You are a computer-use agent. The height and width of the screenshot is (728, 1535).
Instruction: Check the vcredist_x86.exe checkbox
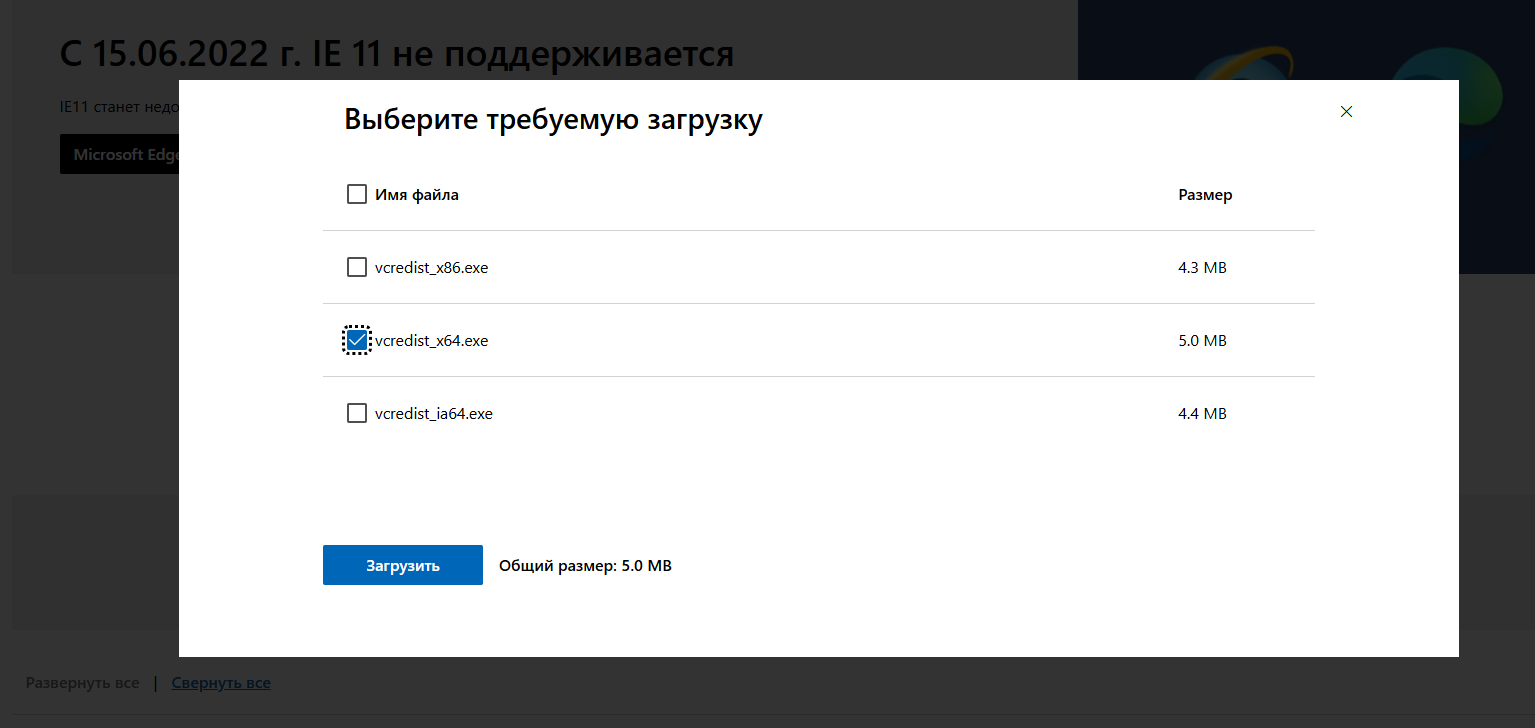[x=356, y=267]
